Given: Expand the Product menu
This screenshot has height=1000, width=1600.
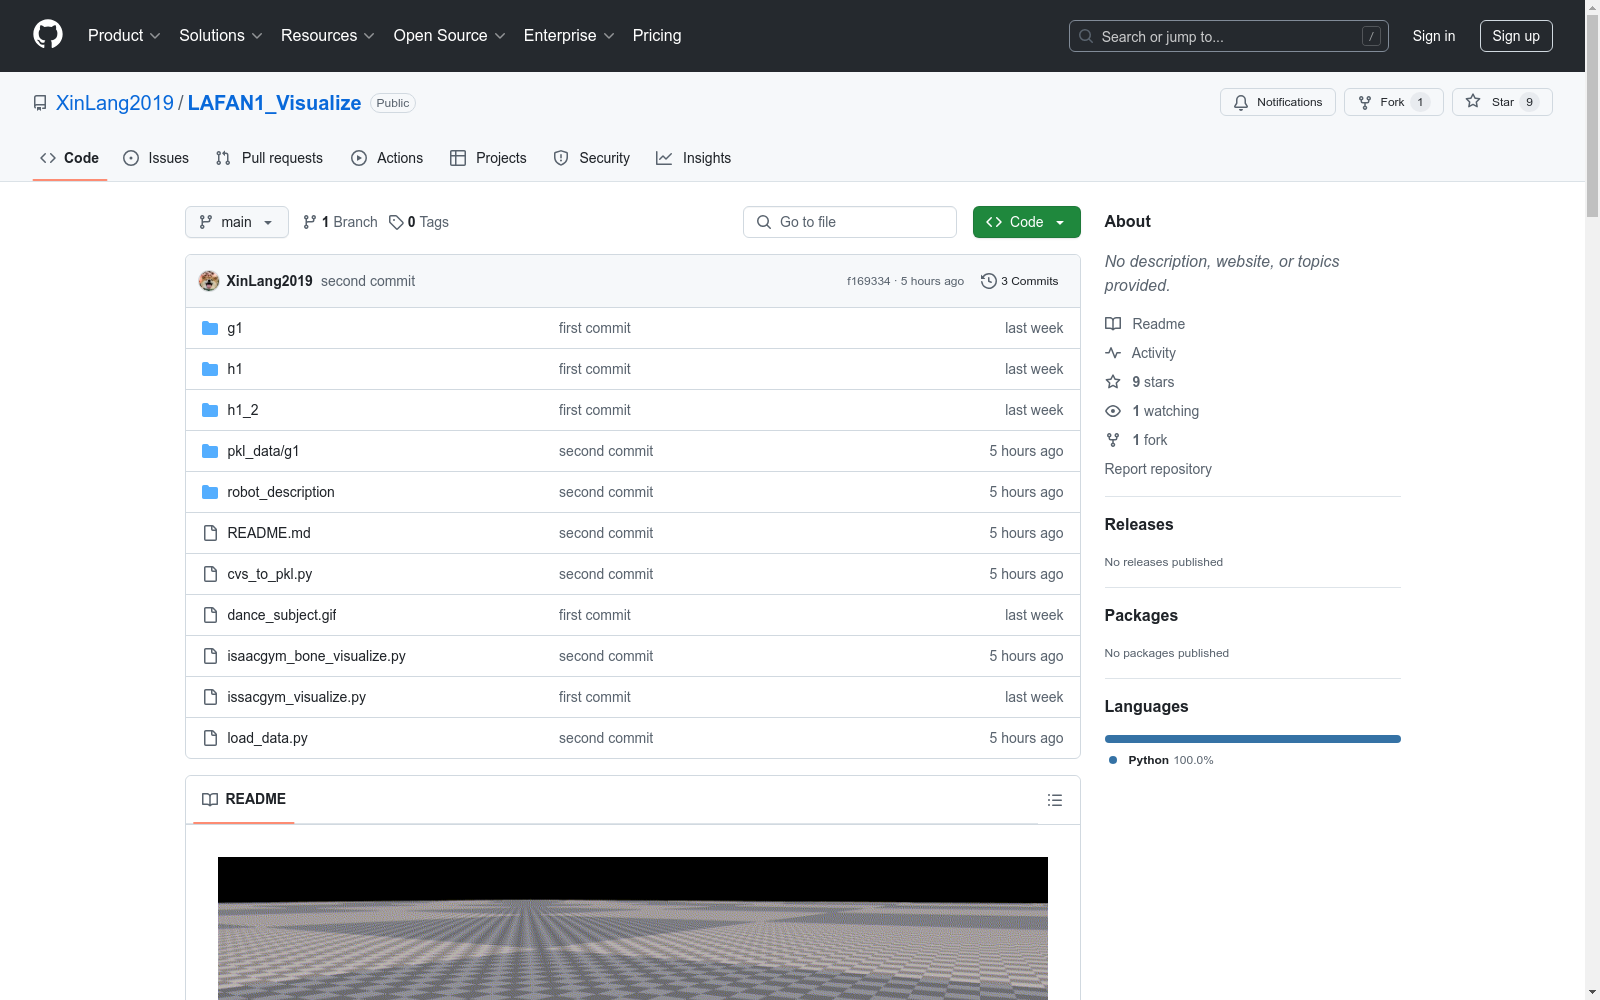Looking at the screenshot, I should (124, 35).
